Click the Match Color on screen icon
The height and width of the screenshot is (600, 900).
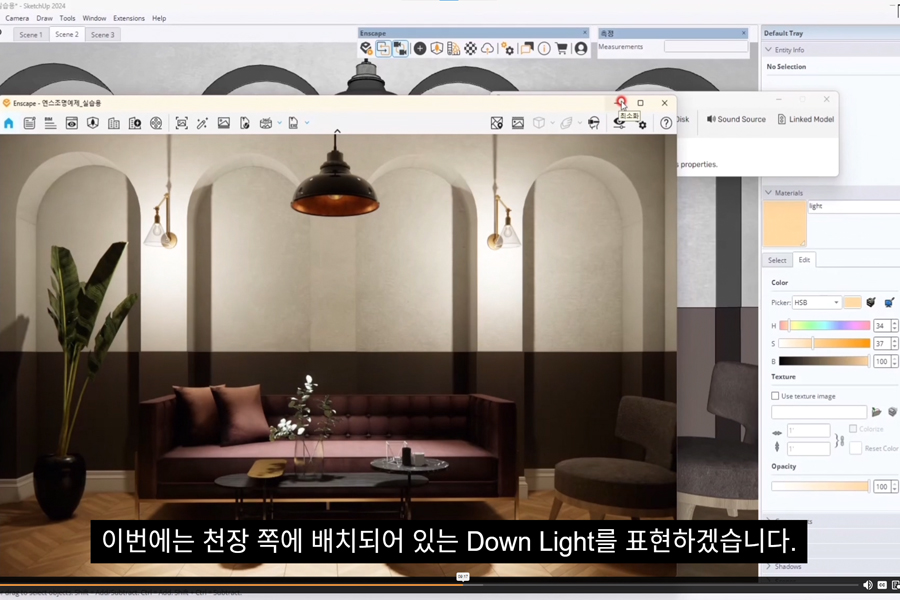click(x=889, y=303)
